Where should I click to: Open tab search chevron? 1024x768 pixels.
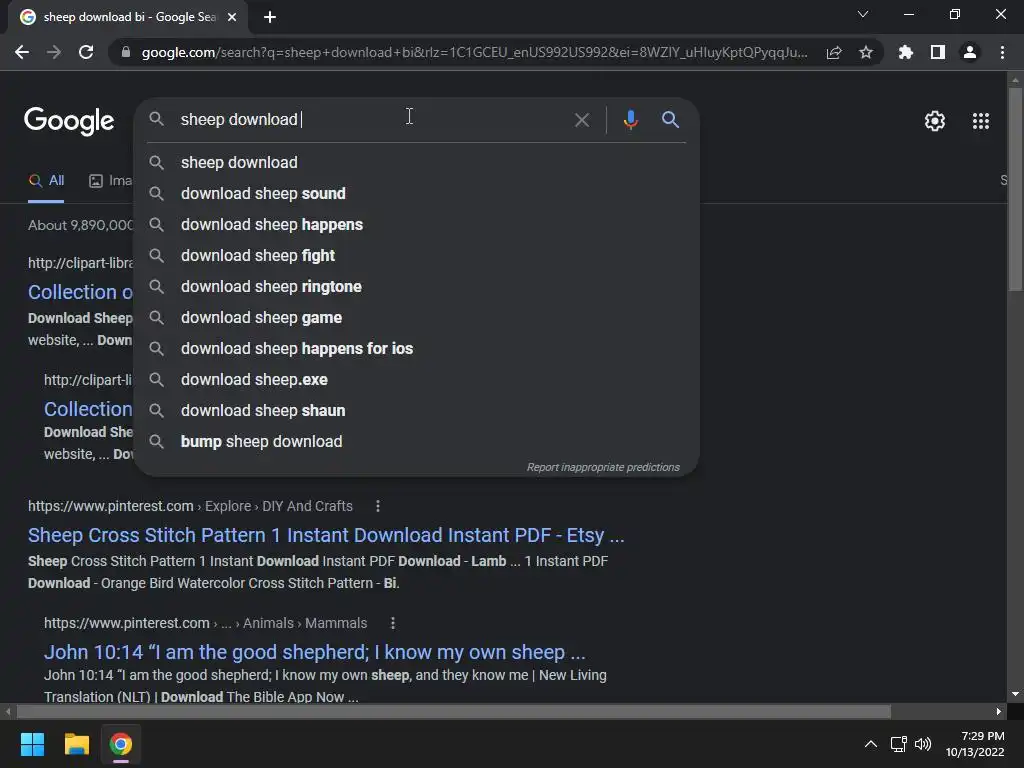pyautogui.click(x=863, y=14)
